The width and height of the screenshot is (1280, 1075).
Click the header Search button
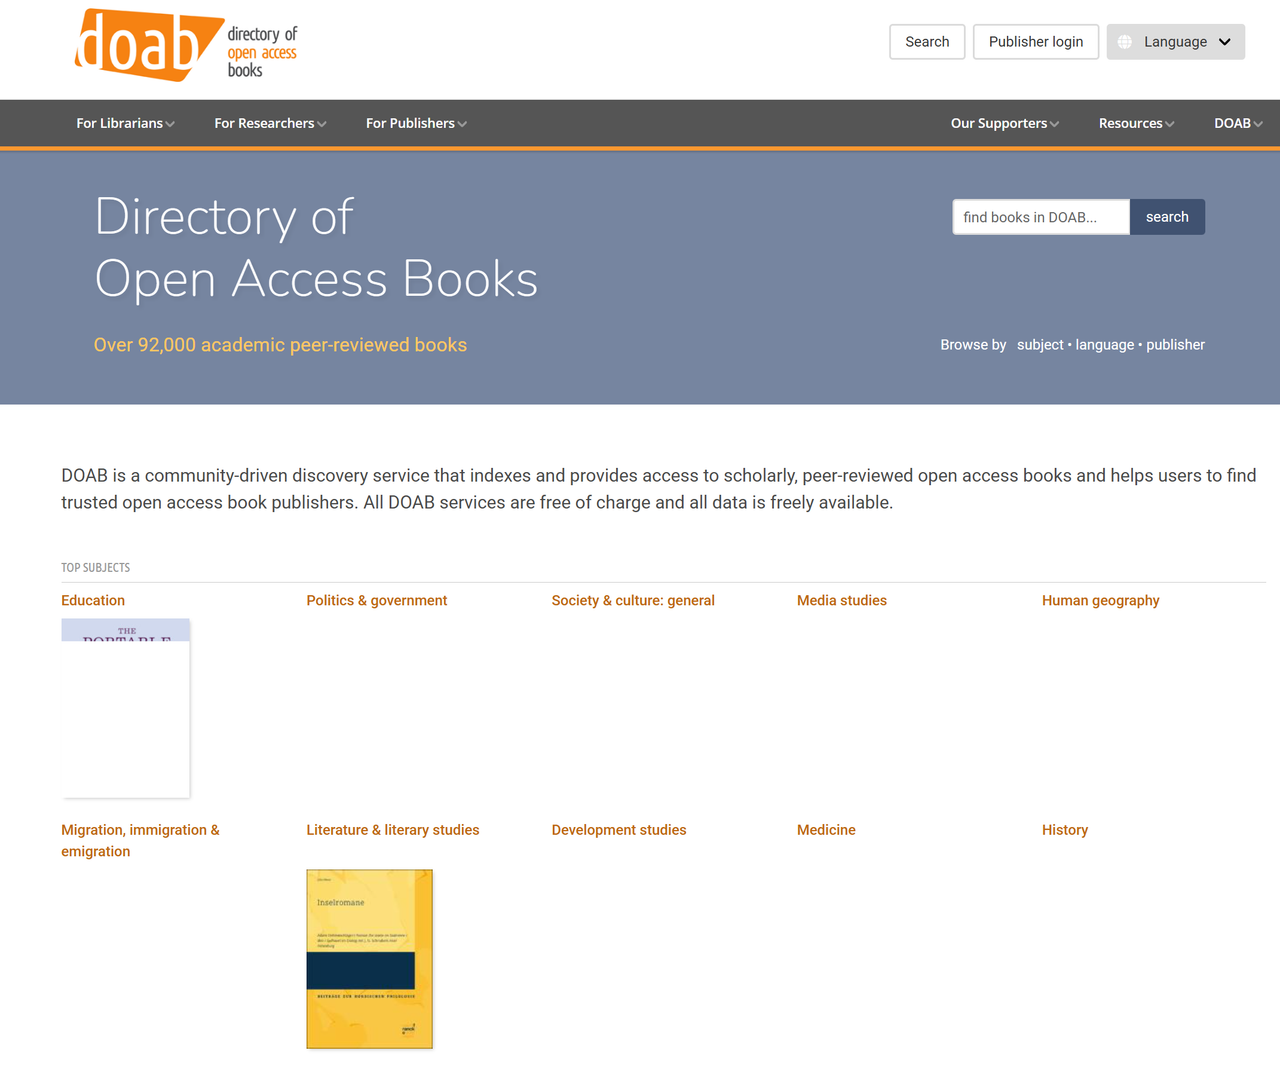click(x=927, y=42)
